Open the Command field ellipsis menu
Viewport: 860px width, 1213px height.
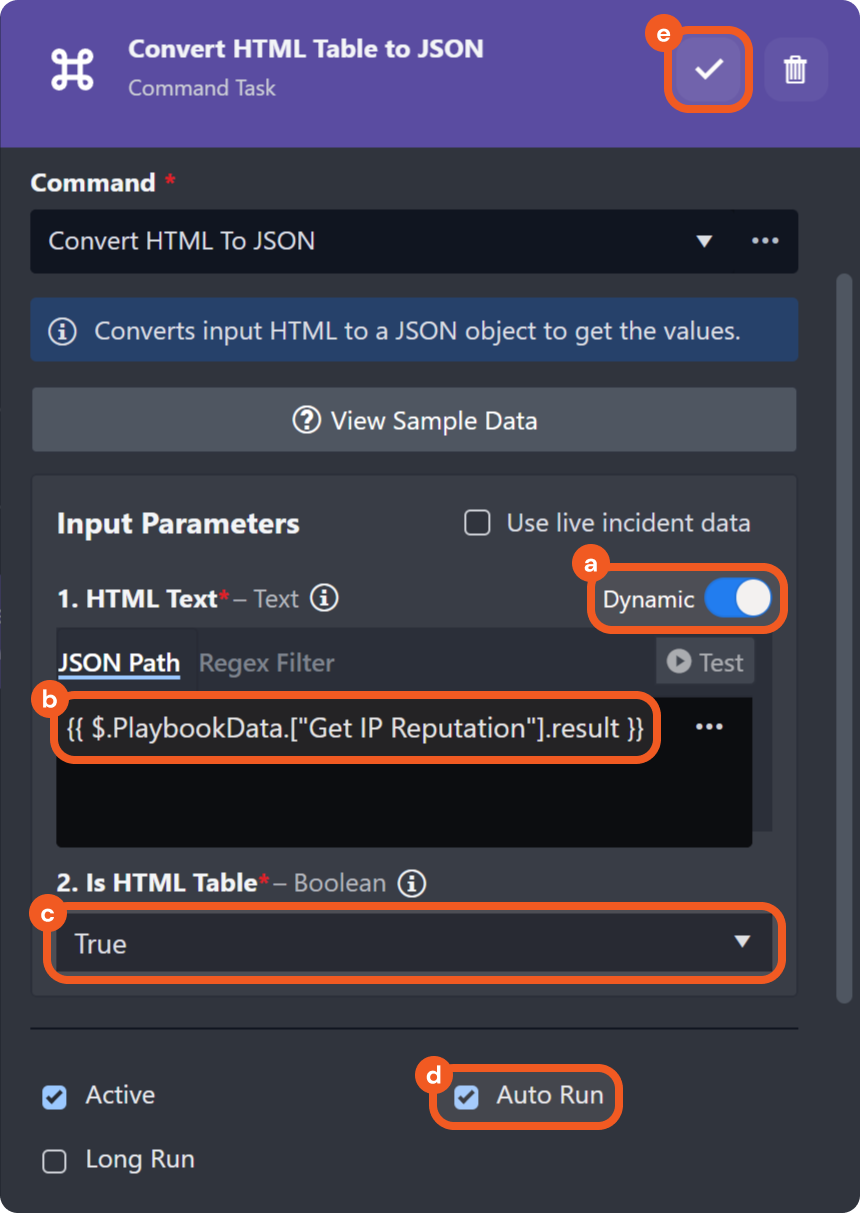tap(765, 241)
